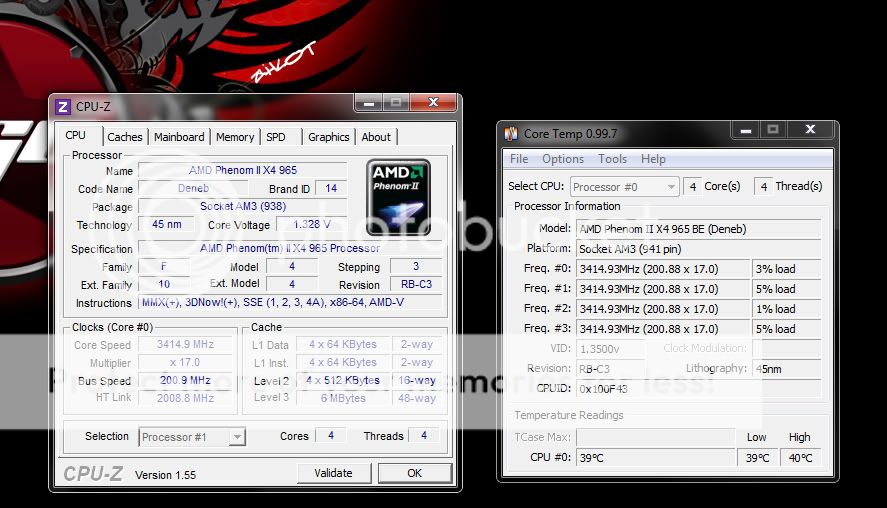Image resolution: width=887 pixels, height=508 pixels.
Task: Click the CPU-Z Revision value RB-C3
Action: tap(416, 285)
